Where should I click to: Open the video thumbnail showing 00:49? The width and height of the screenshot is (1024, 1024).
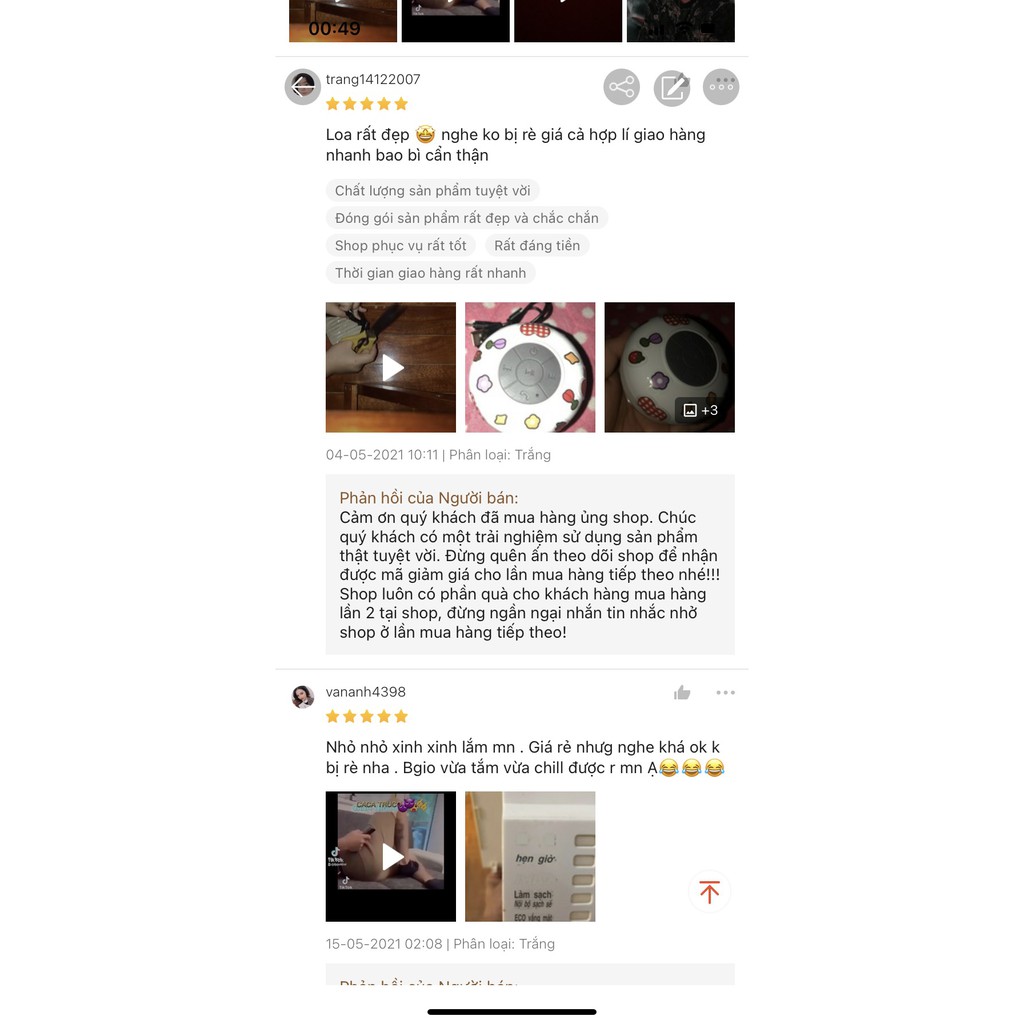(343, 21)
